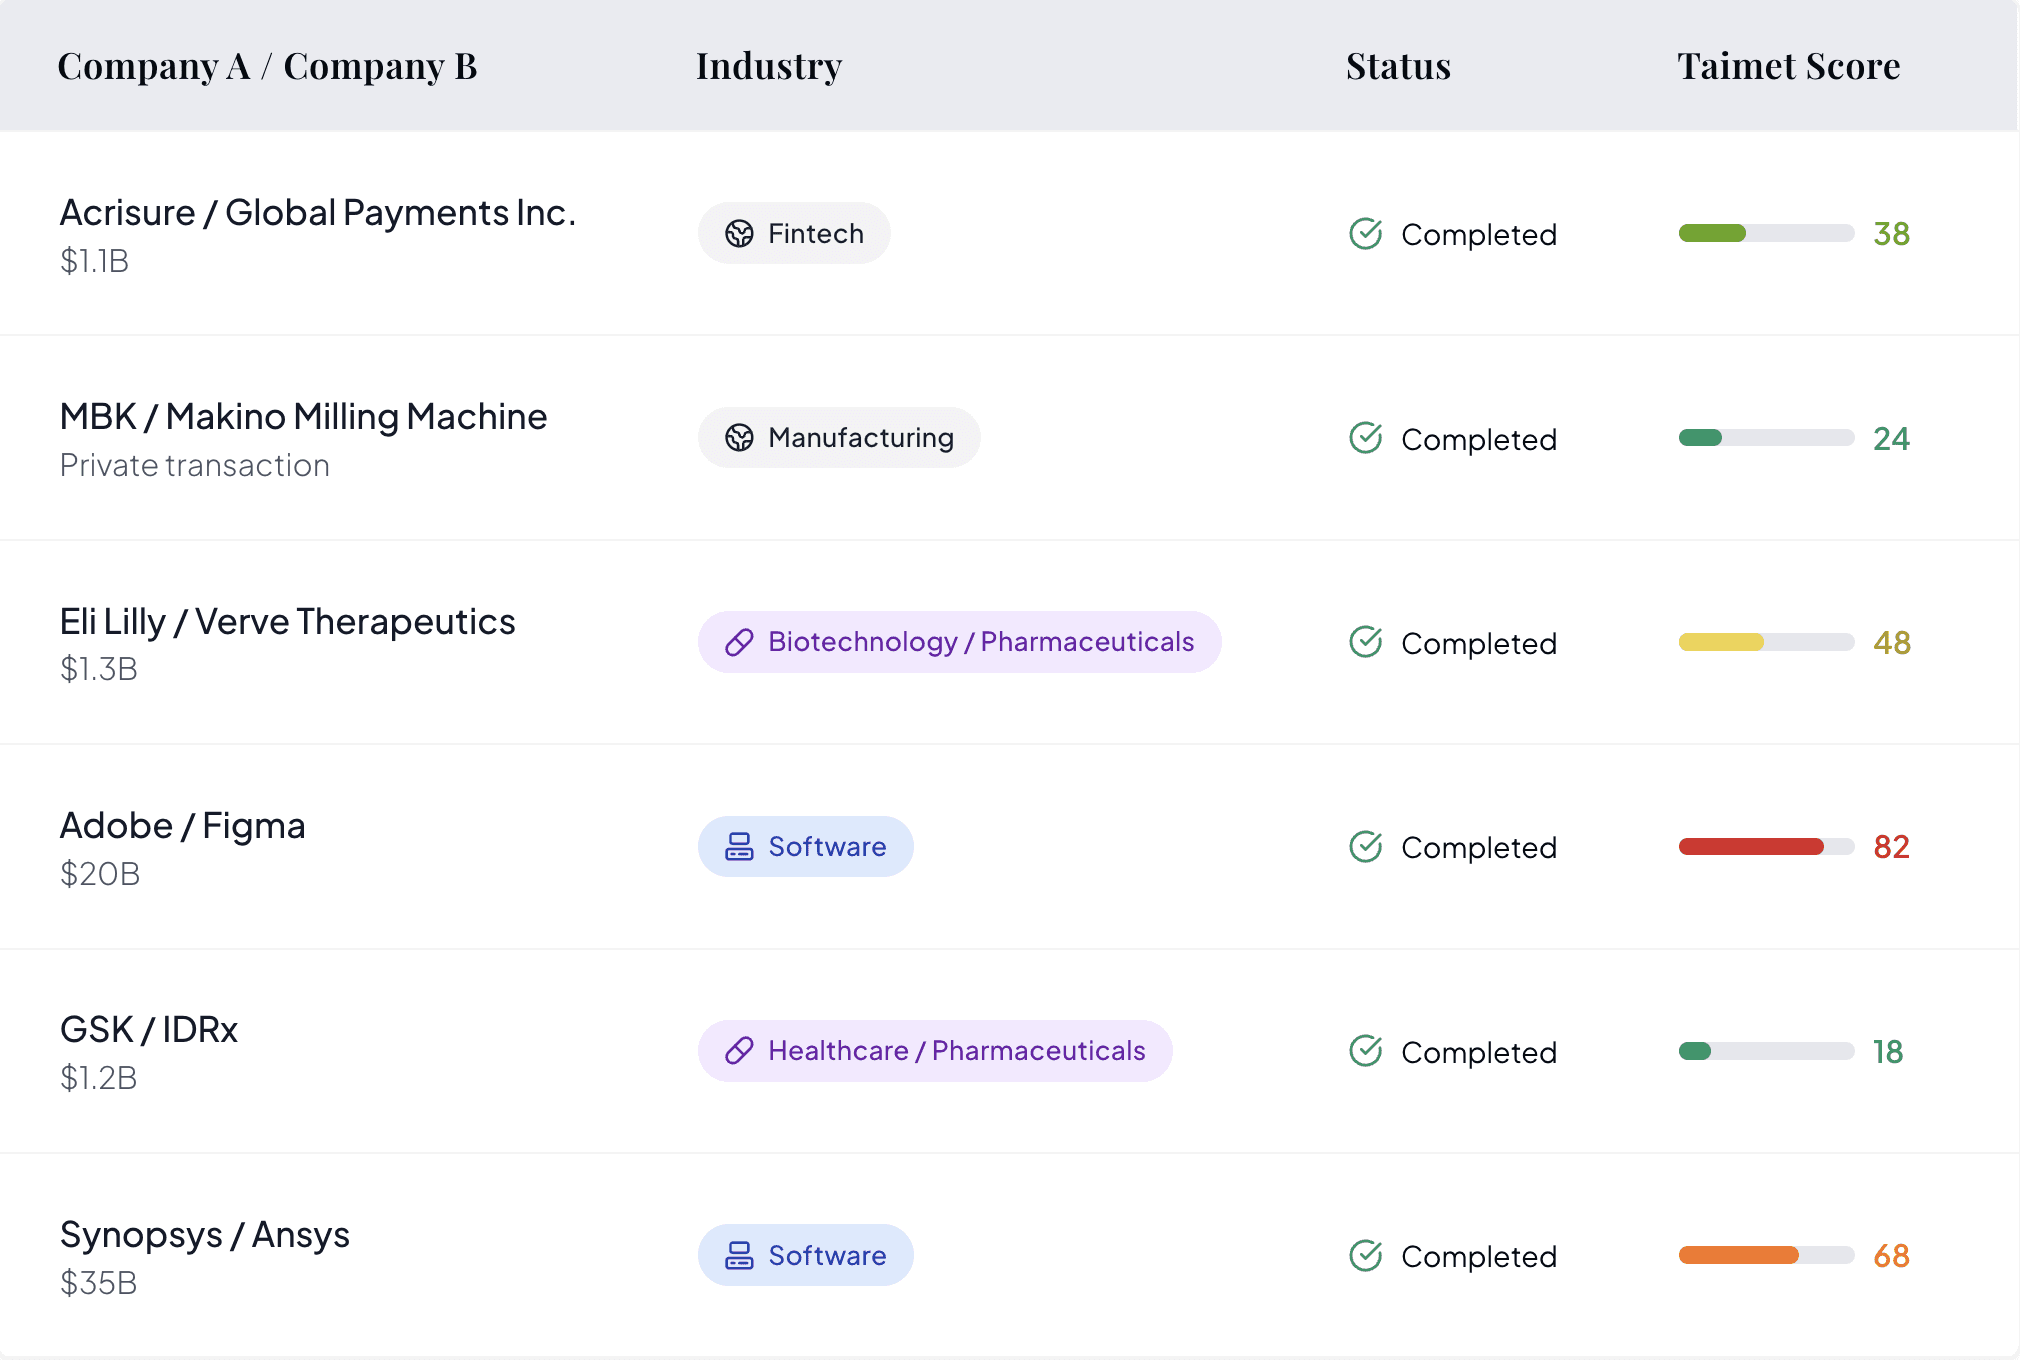
Task: Click Completed status text in MBK row
Action: coord(1479,440)
